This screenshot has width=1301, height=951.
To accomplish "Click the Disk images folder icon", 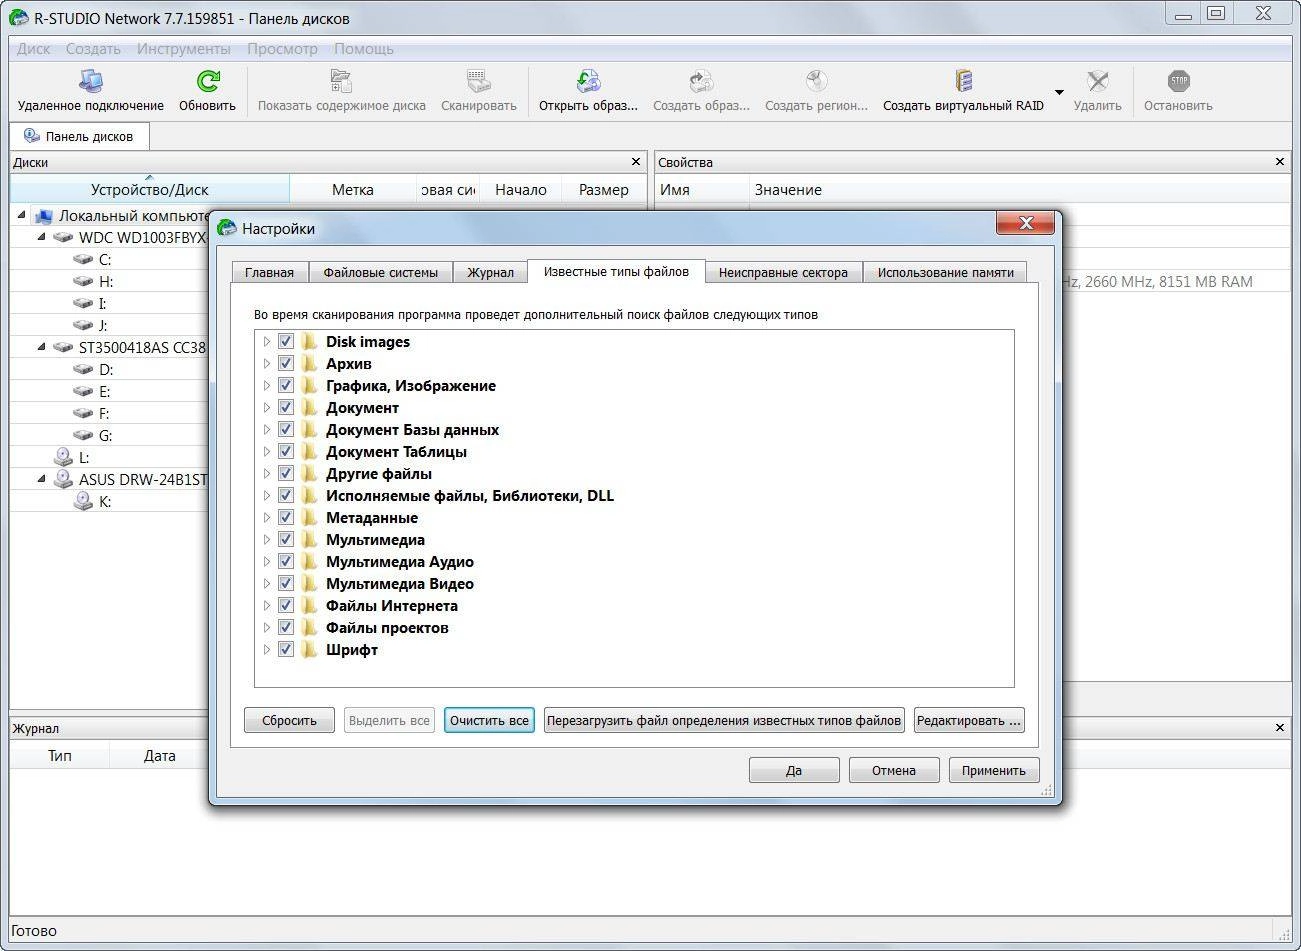I will click(x=309, y=342).
